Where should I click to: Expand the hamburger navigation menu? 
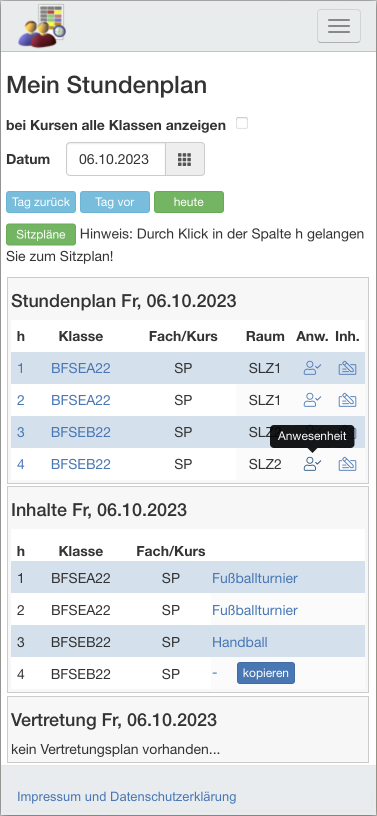point(339,26)
